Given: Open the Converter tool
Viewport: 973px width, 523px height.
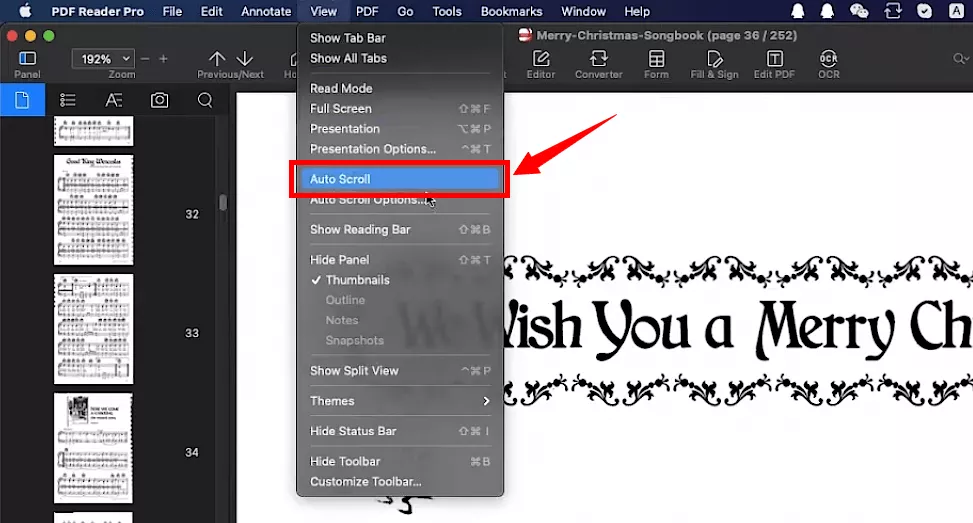Looking at the screenshot, I should pos(598,65).
